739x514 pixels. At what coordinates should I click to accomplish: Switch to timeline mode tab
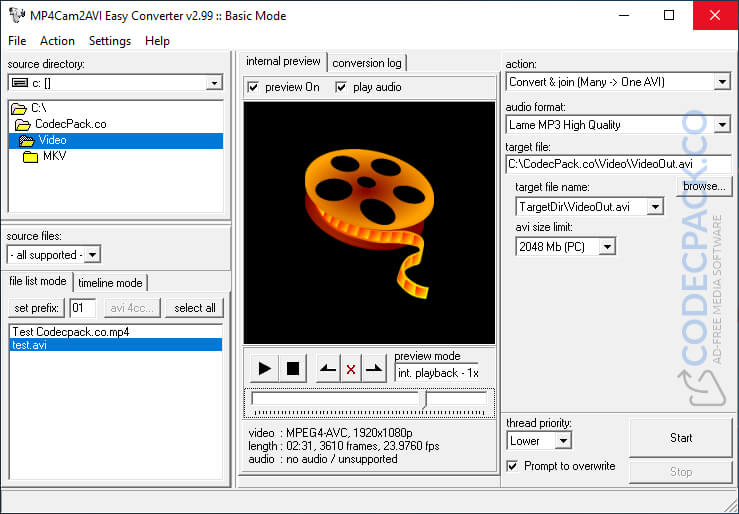pos(110,283)
